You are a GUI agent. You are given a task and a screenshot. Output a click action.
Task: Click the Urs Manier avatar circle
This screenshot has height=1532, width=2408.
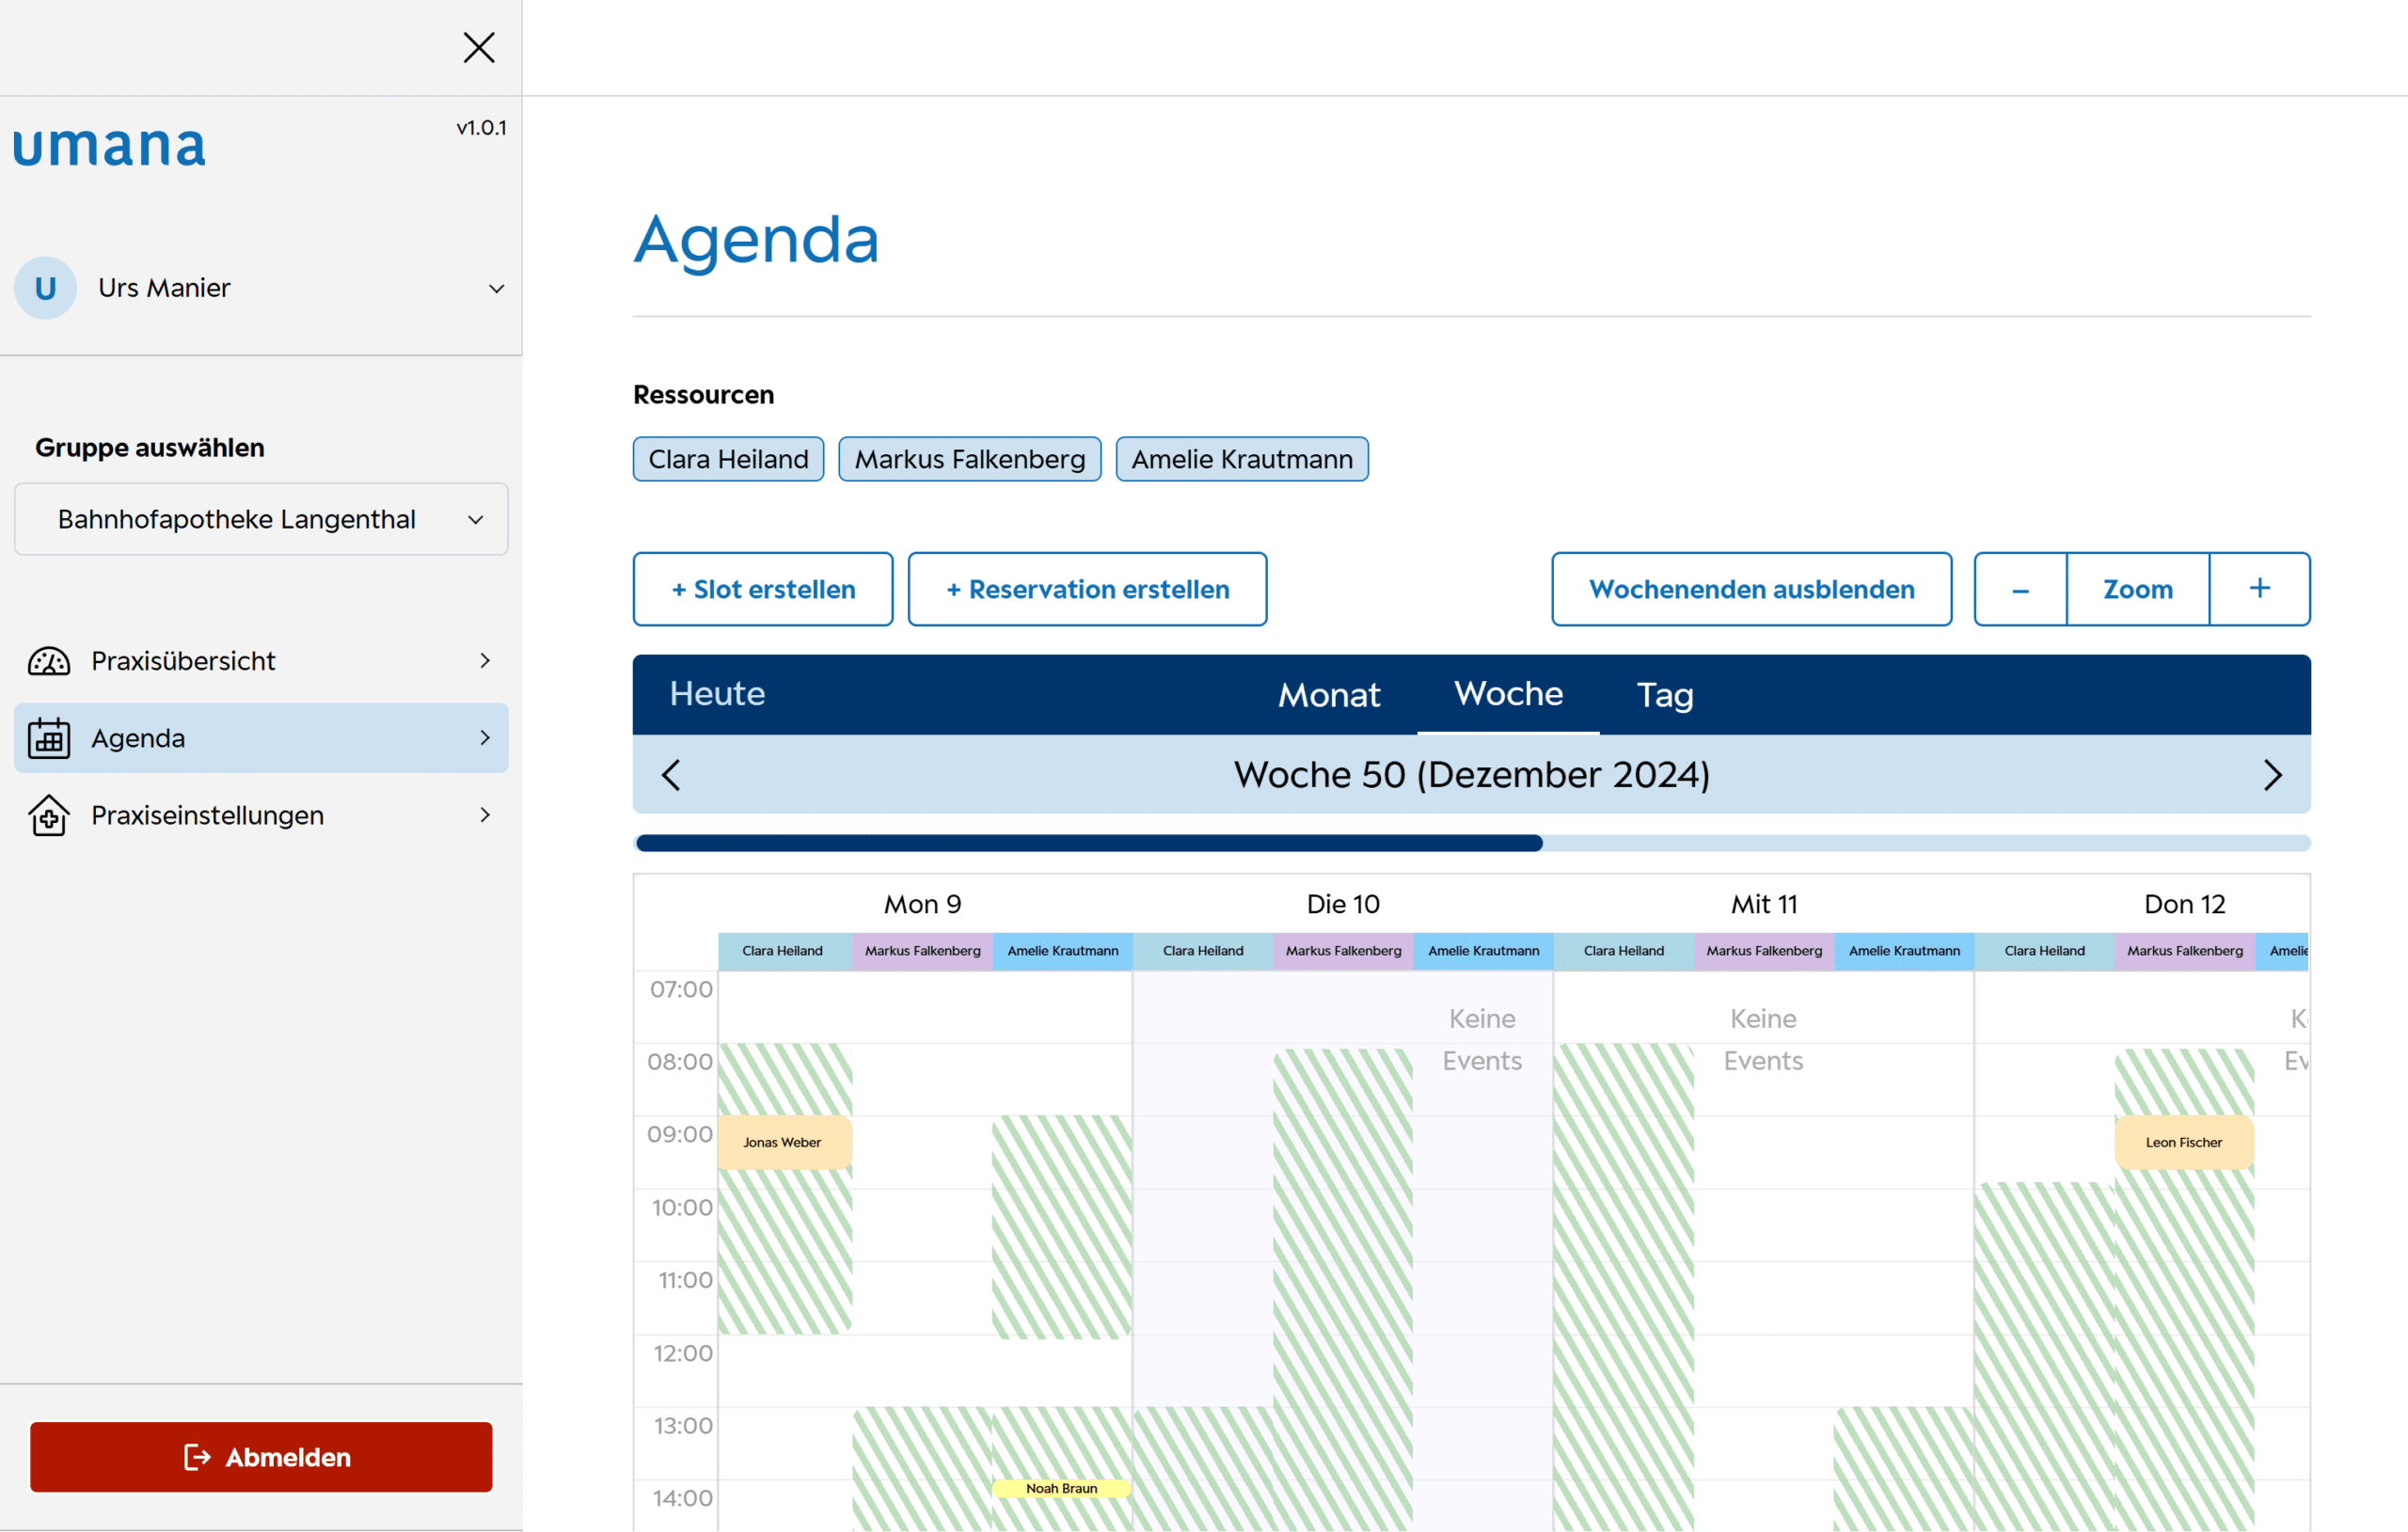pos(45,288)
